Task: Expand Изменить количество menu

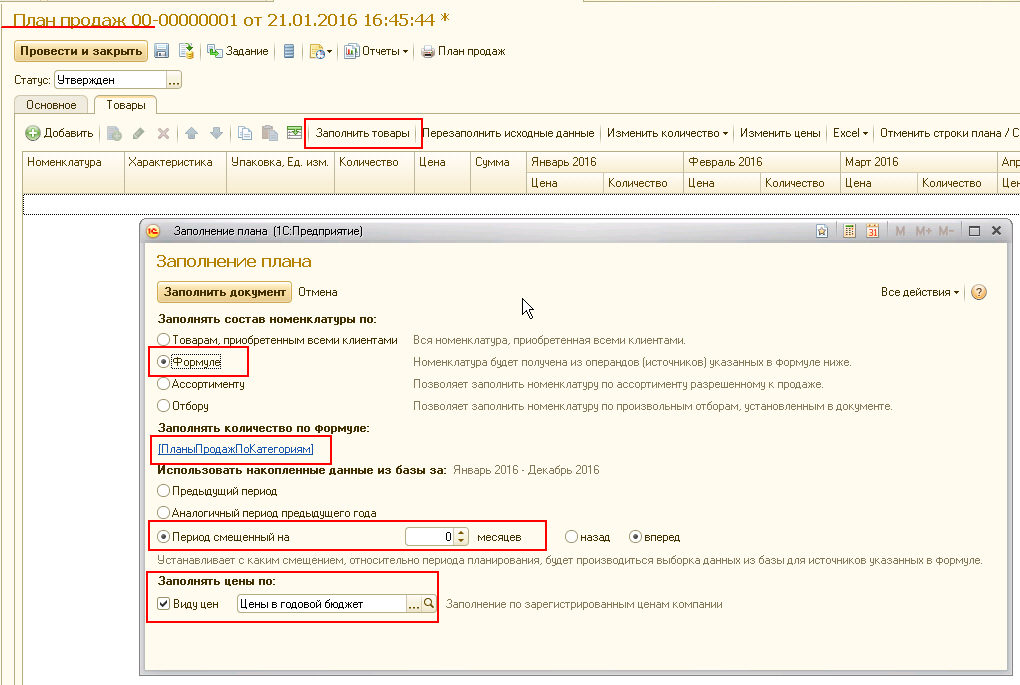Action: 667,133
